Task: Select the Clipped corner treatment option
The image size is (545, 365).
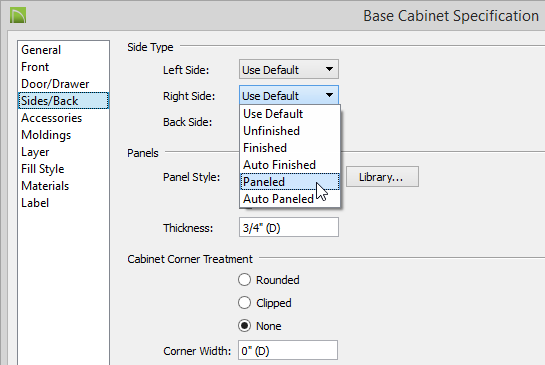Action: click(244, 303)
